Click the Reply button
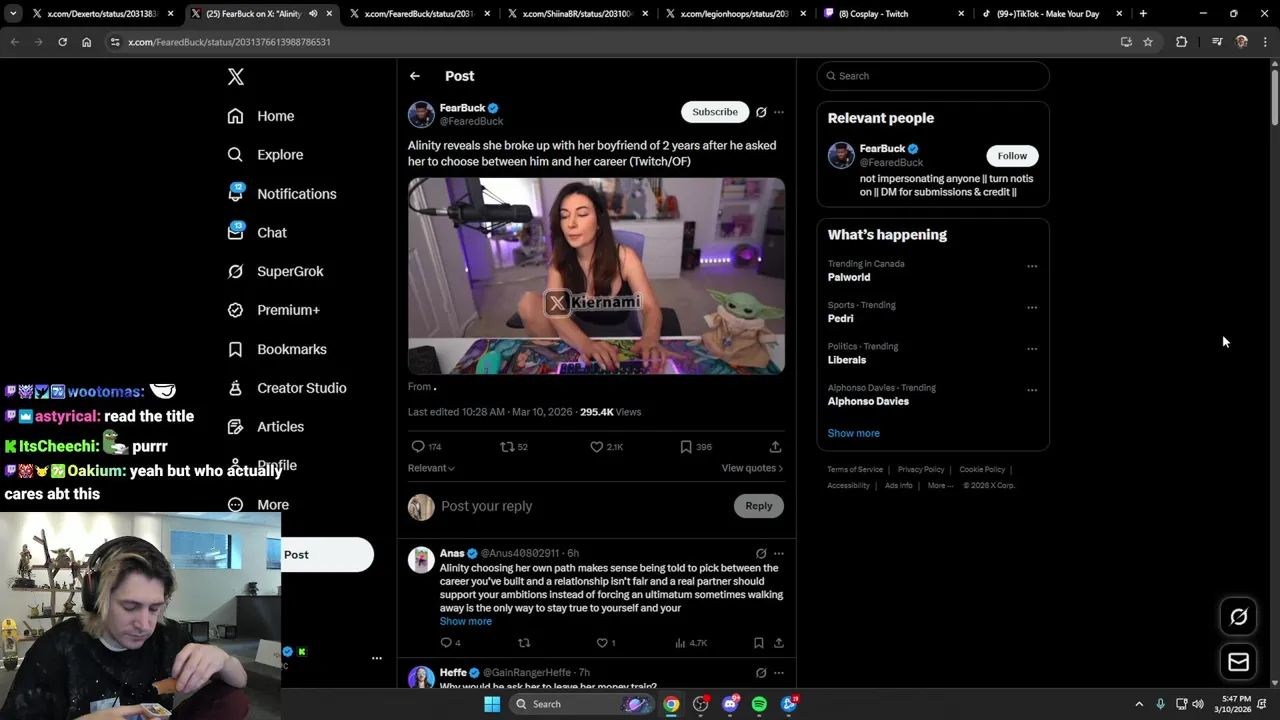 coord(759,506)
